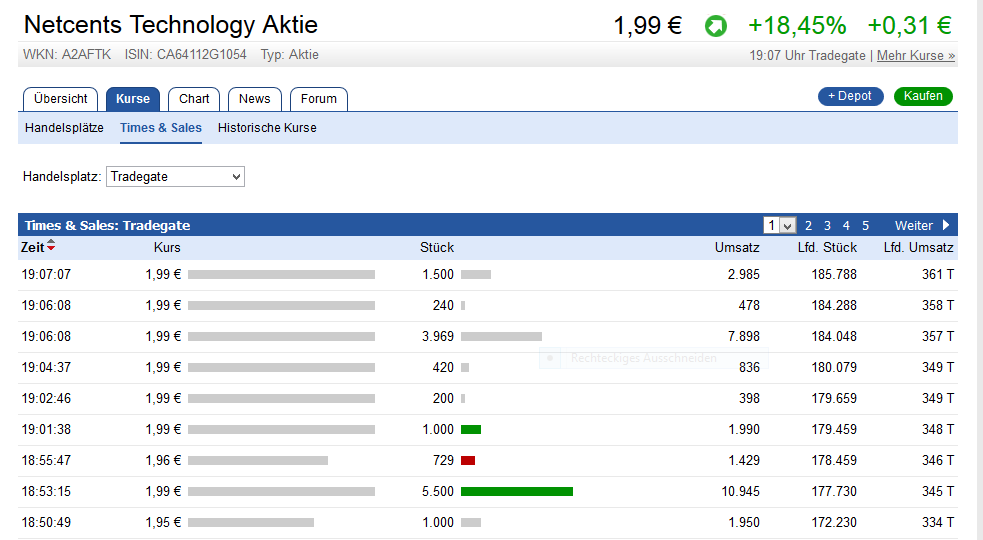
Task: Click the red volume bar for 729 Stück
Action: (468, 461)
